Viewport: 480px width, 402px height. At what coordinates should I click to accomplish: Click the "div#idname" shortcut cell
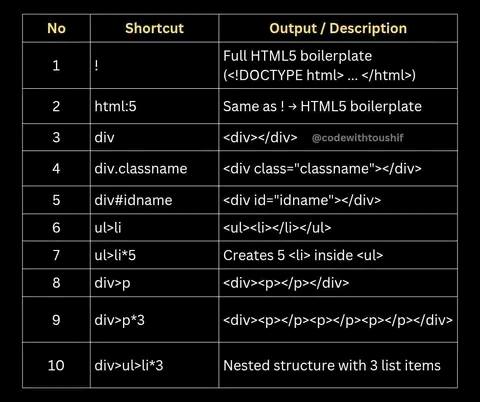pyautogui.click(x=154, y=200)
